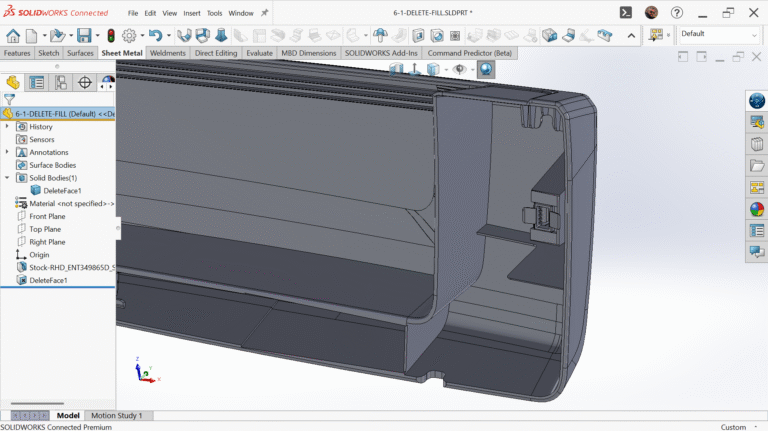Image resolution: width=768 pixels, height=431 pixels.
Task: Open Custom Properties in the task pane
Action: pos(757,230)
